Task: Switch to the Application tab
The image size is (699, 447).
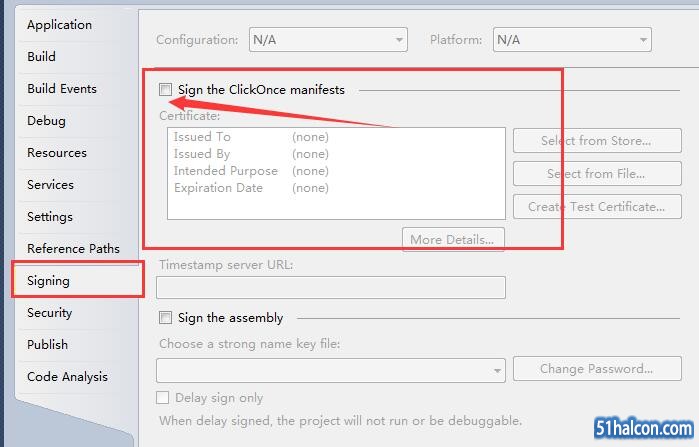Action: point(59,25)
